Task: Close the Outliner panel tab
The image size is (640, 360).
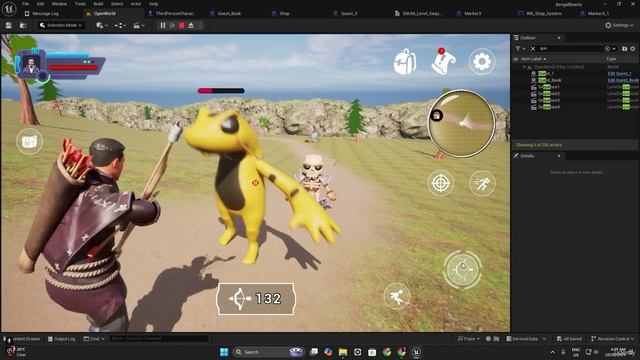Action: (x=559, y=38)
